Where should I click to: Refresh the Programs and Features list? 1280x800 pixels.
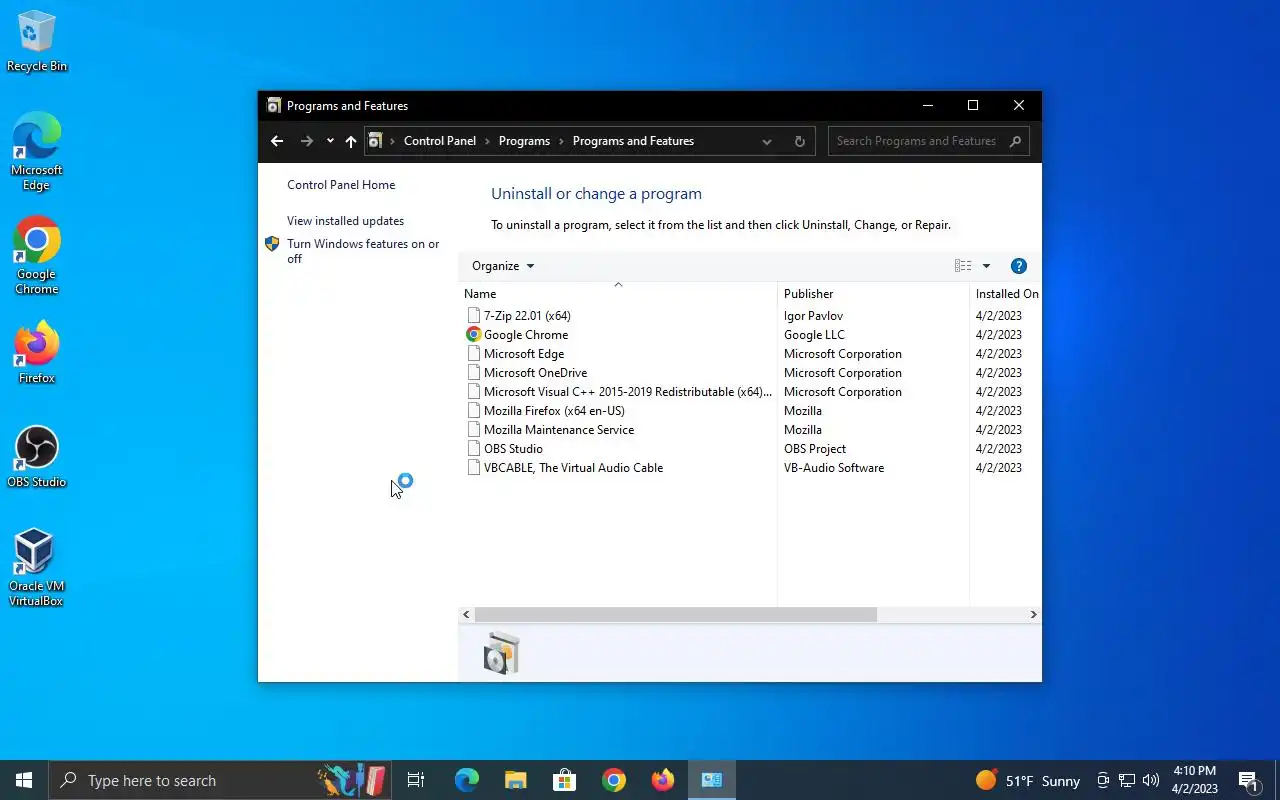point(800,141)
